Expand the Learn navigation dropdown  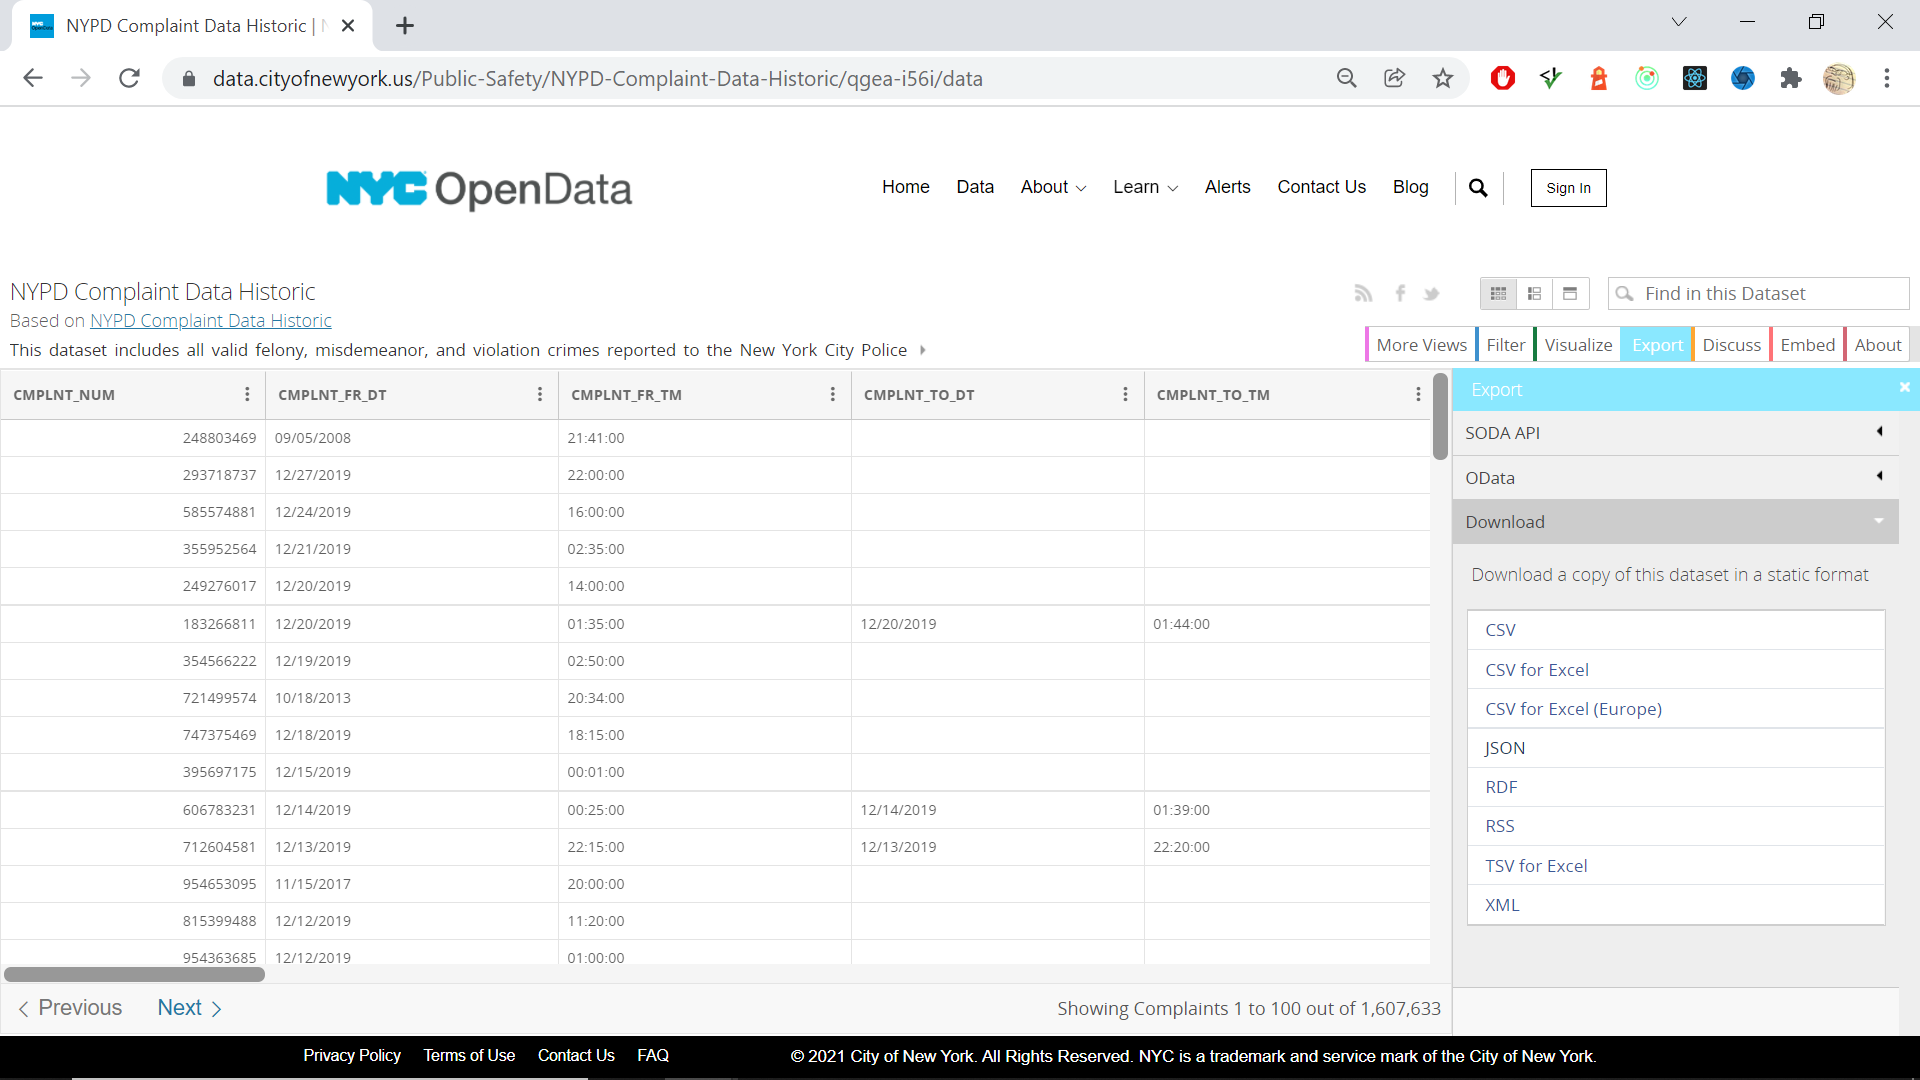point(1146,187)
